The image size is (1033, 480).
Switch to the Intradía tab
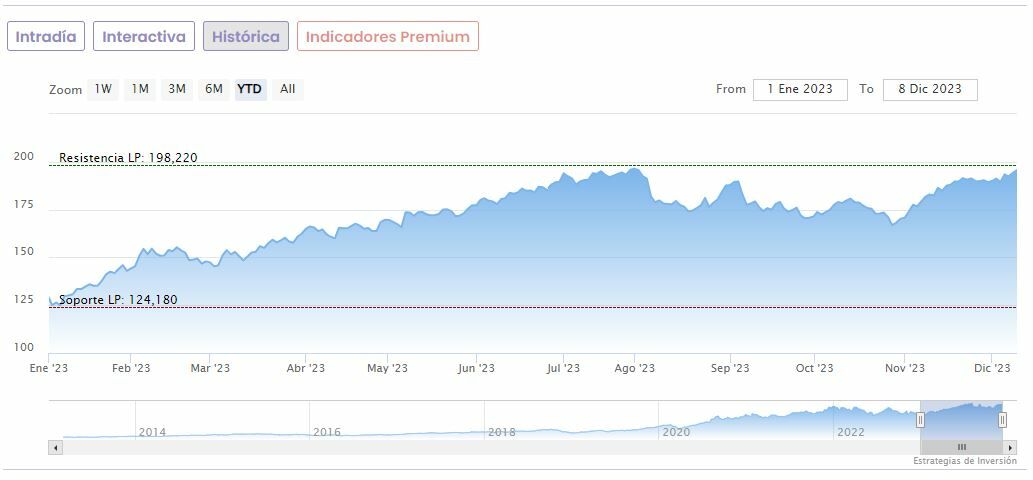click(46, 37)
